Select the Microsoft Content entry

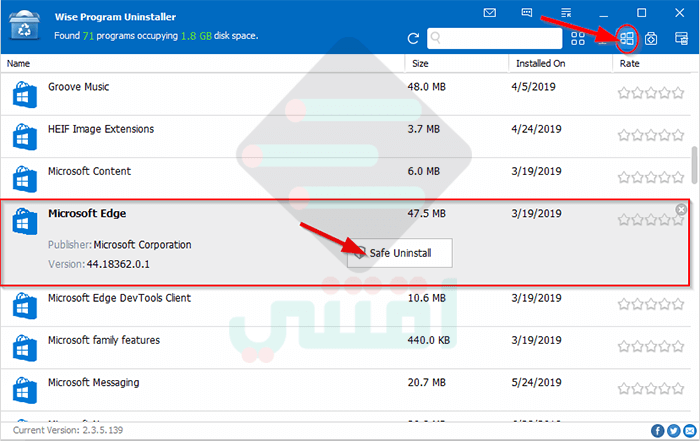pyautogui.click(x=89, y=171)
